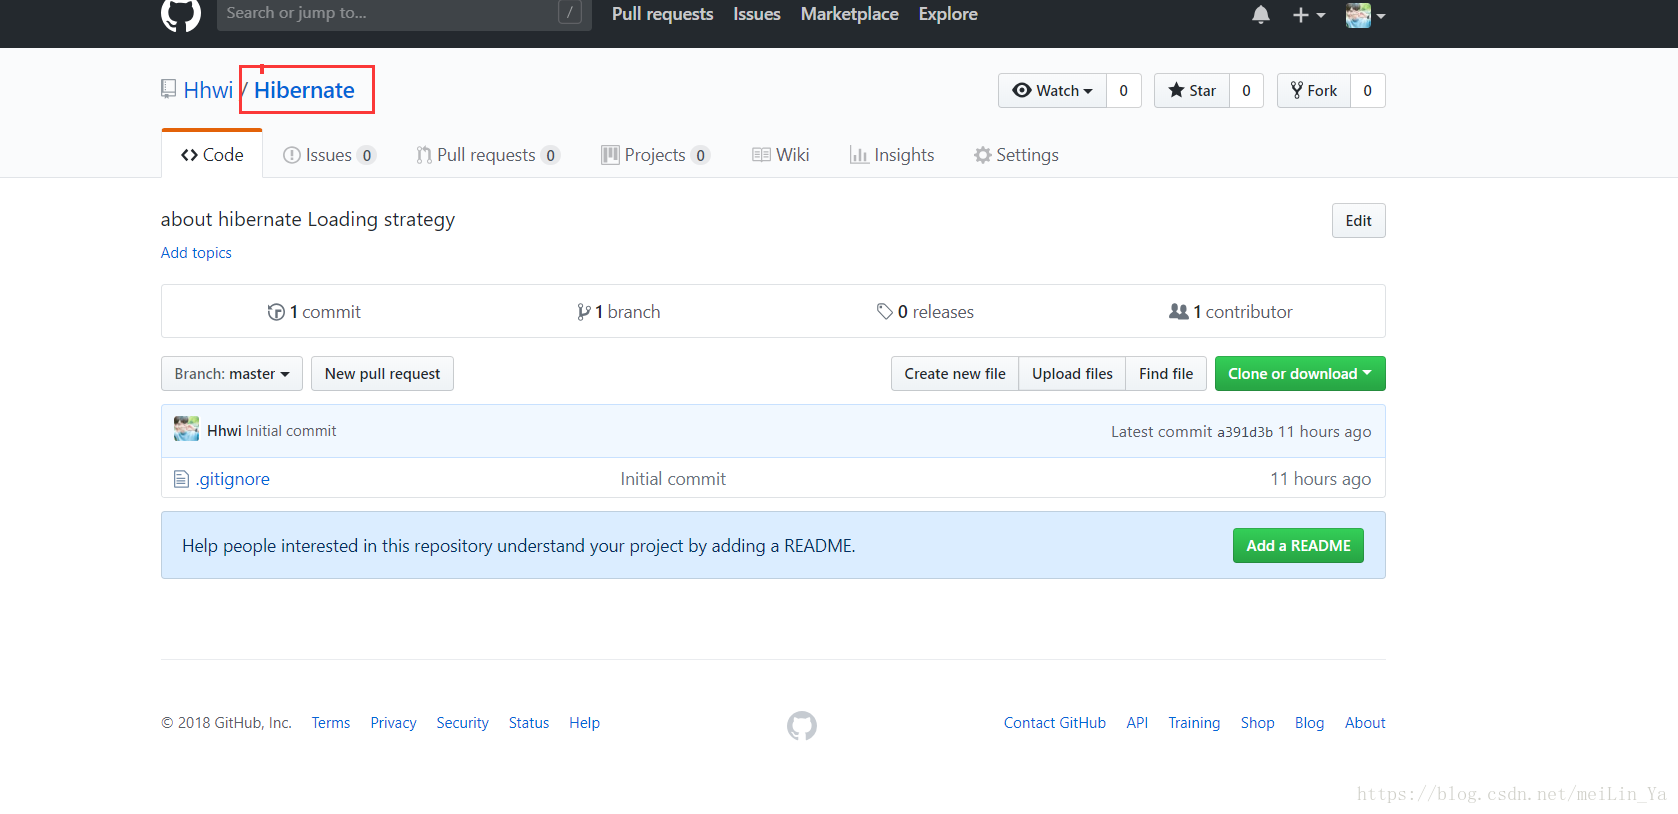Go to Explore
Screen dimensions: 1678x814
pyautogui.click(x=948, y=14)
